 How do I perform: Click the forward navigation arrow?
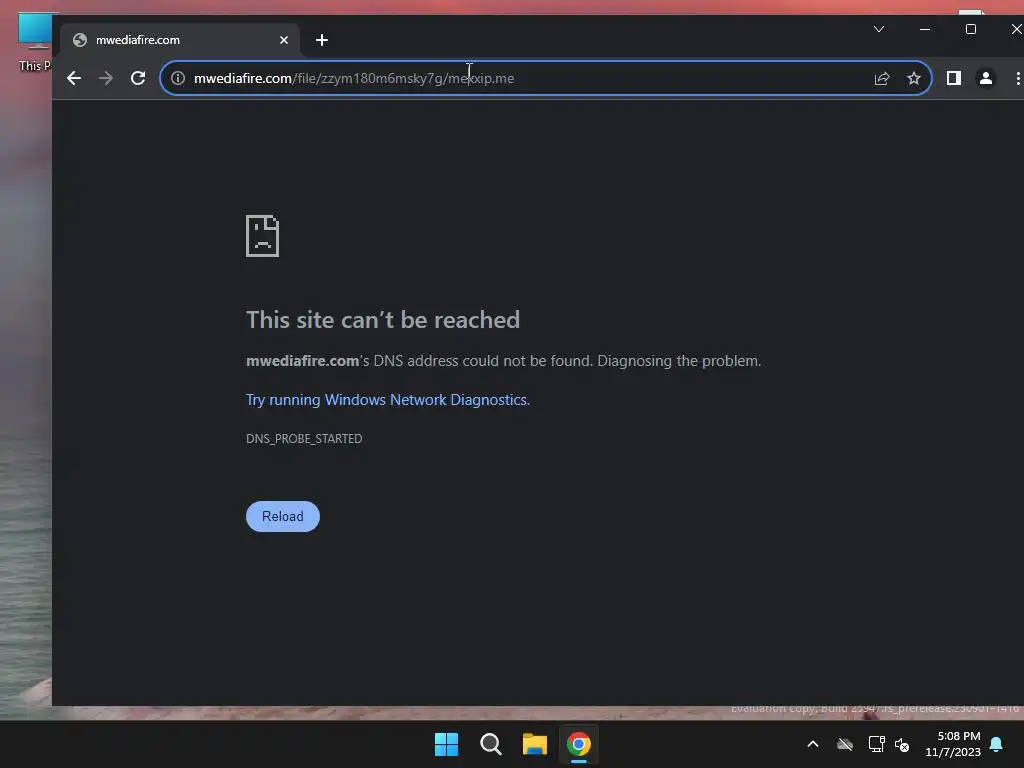pos(106,78)
